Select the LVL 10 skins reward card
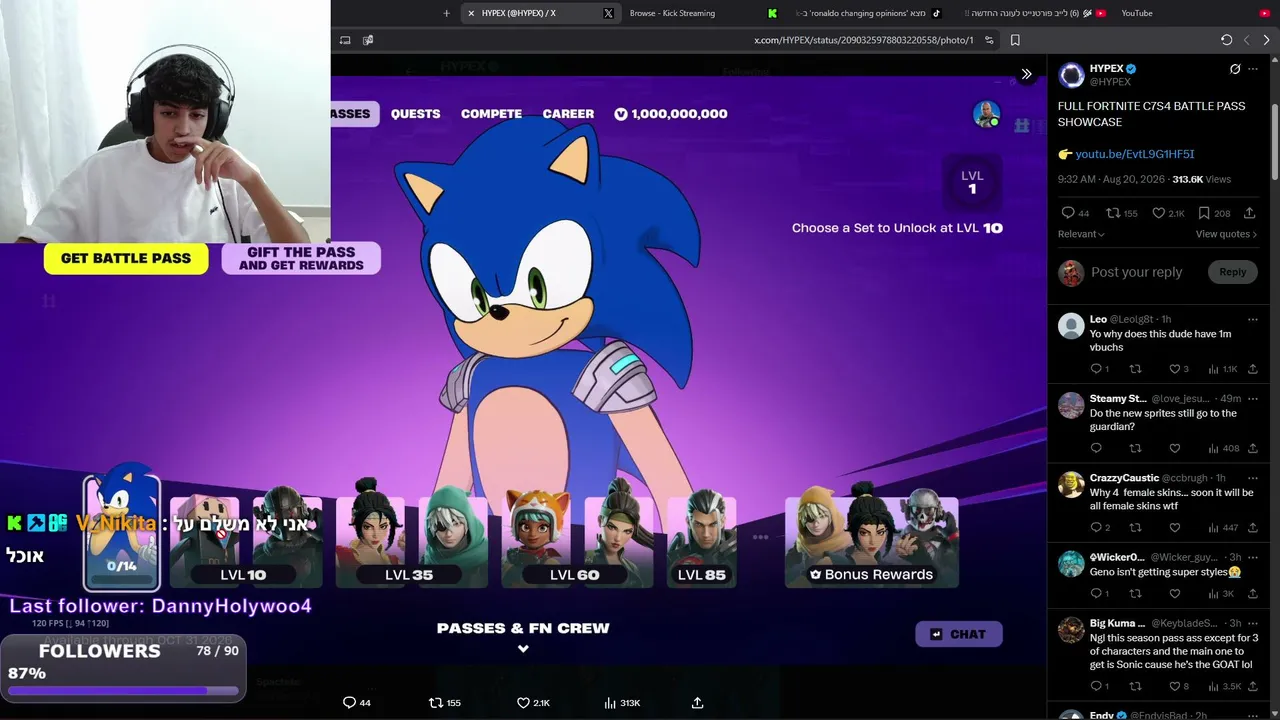 point(246,541)
